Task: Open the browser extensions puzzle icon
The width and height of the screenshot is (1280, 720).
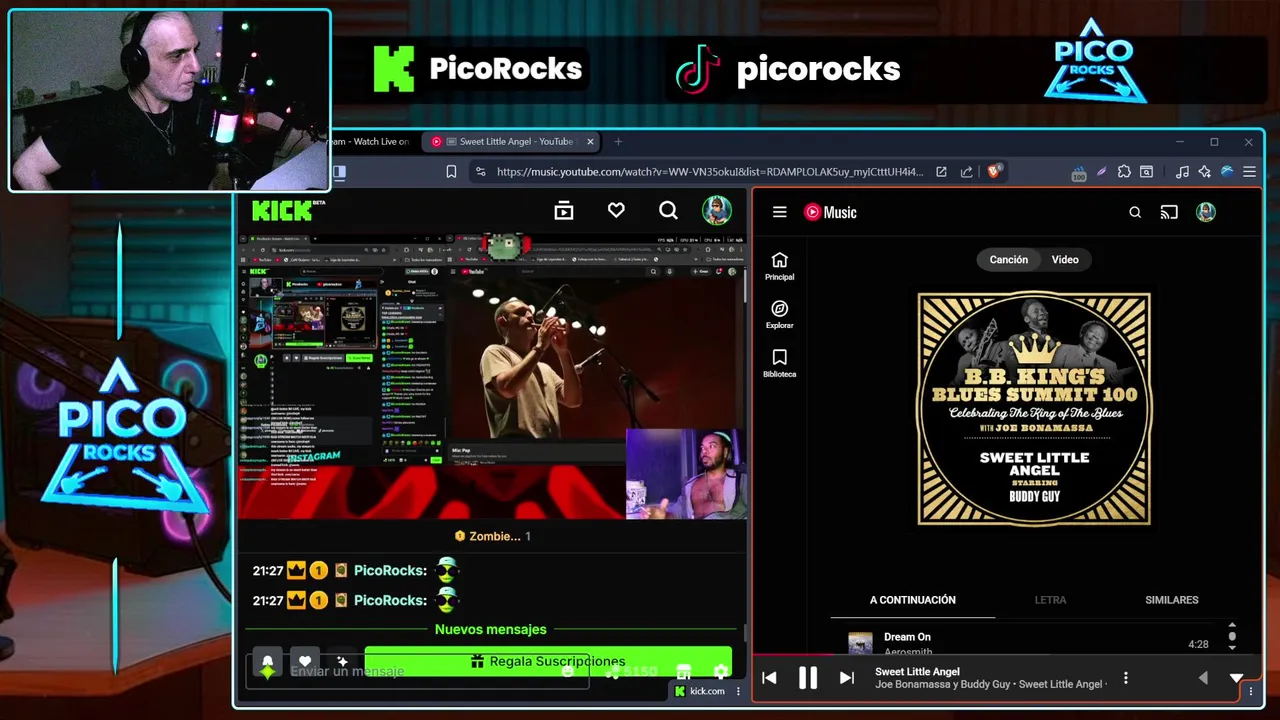Action: pyautogui.click(x=1124, y=172)
